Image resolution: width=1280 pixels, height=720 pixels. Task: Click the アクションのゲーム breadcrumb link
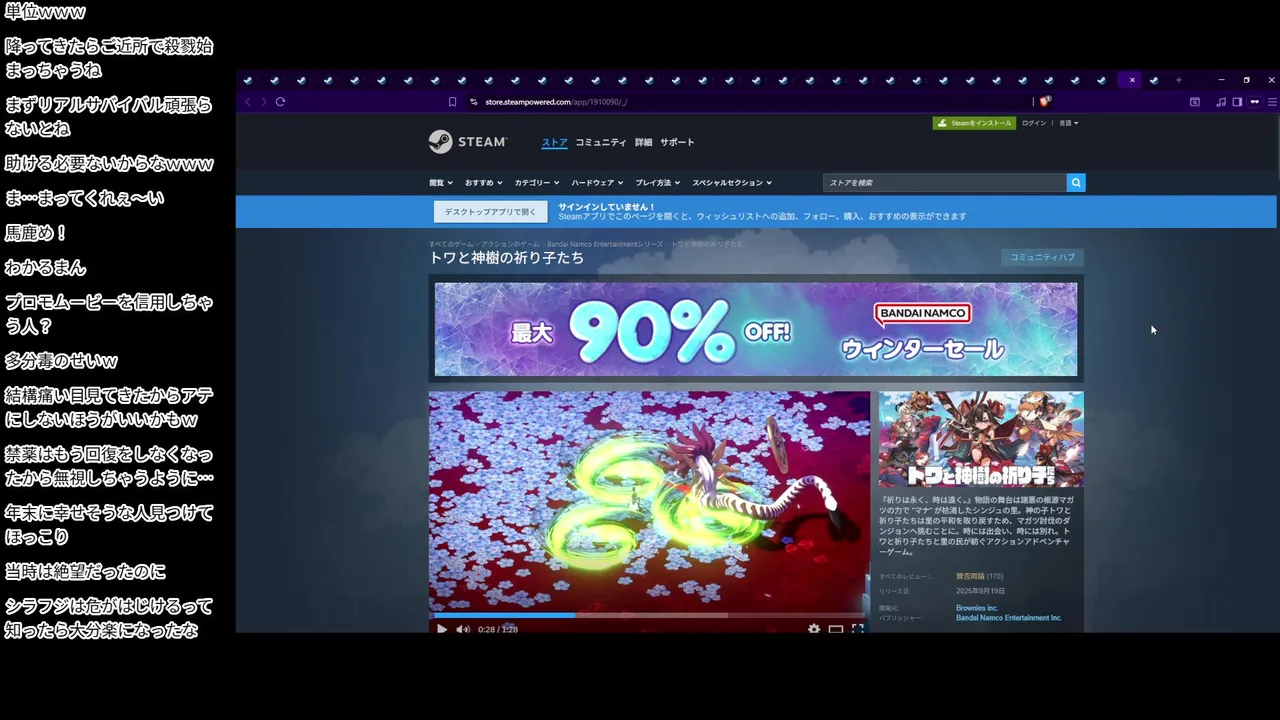[x=510, y=244]
